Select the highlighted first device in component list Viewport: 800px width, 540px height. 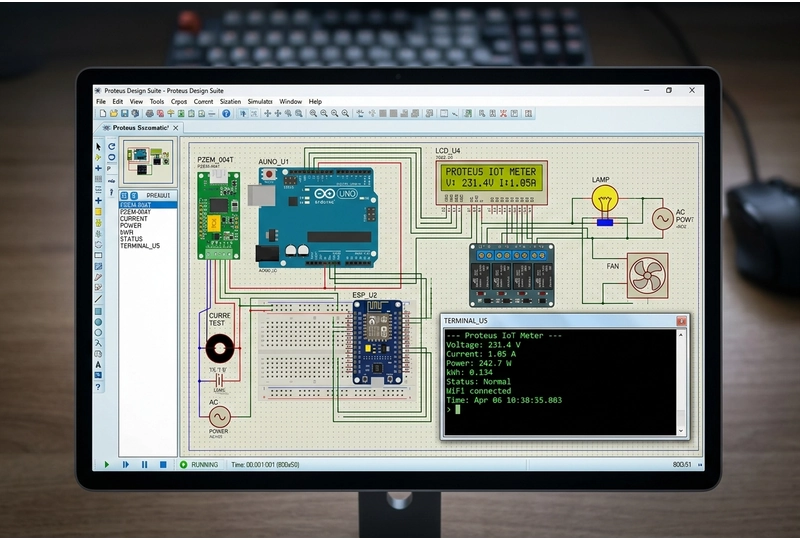click(148, 205)
